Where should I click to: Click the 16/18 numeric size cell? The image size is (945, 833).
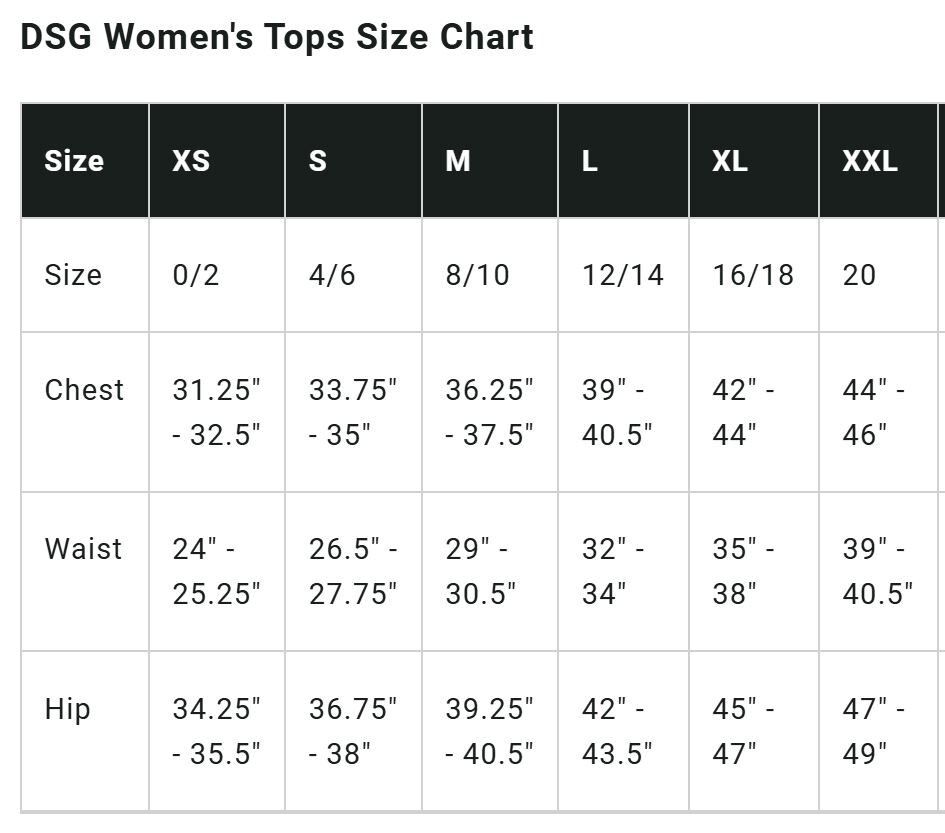point(753,275)
